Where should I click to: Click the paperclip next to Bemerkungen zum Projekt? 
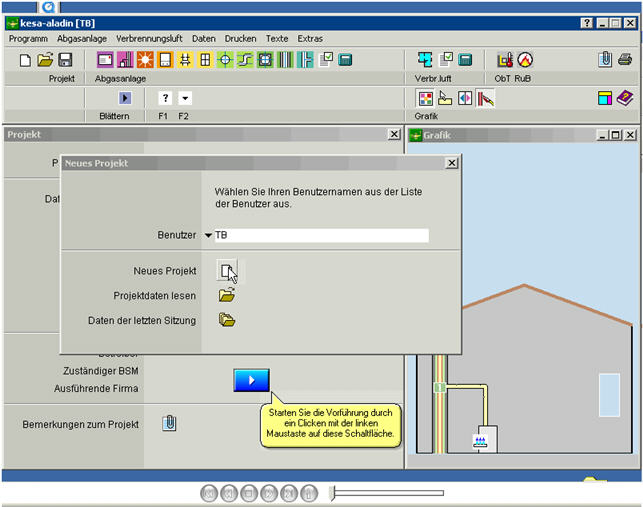pyautogui.click(x=169, y=423)
